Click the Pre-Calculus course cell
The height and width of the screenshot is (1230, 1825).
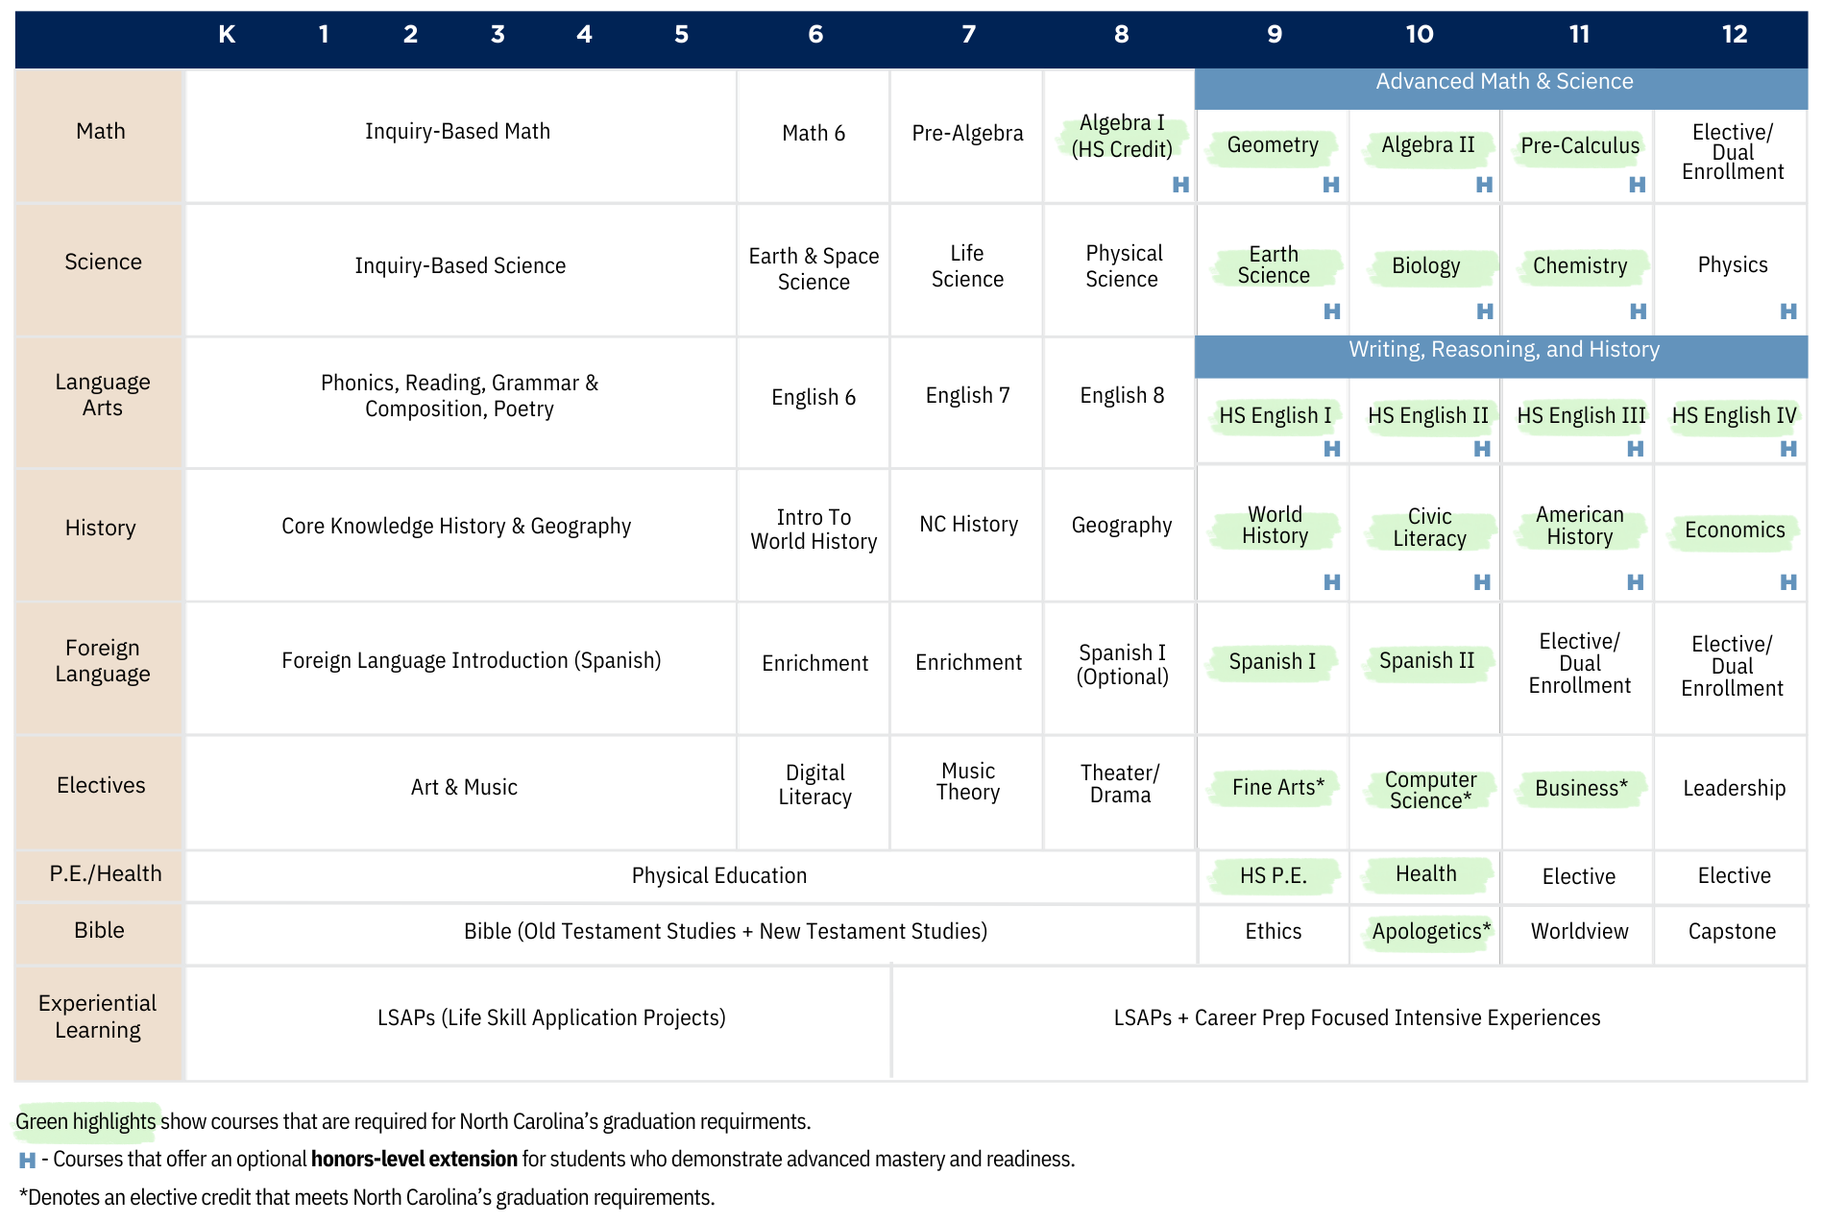(1579, 146)
